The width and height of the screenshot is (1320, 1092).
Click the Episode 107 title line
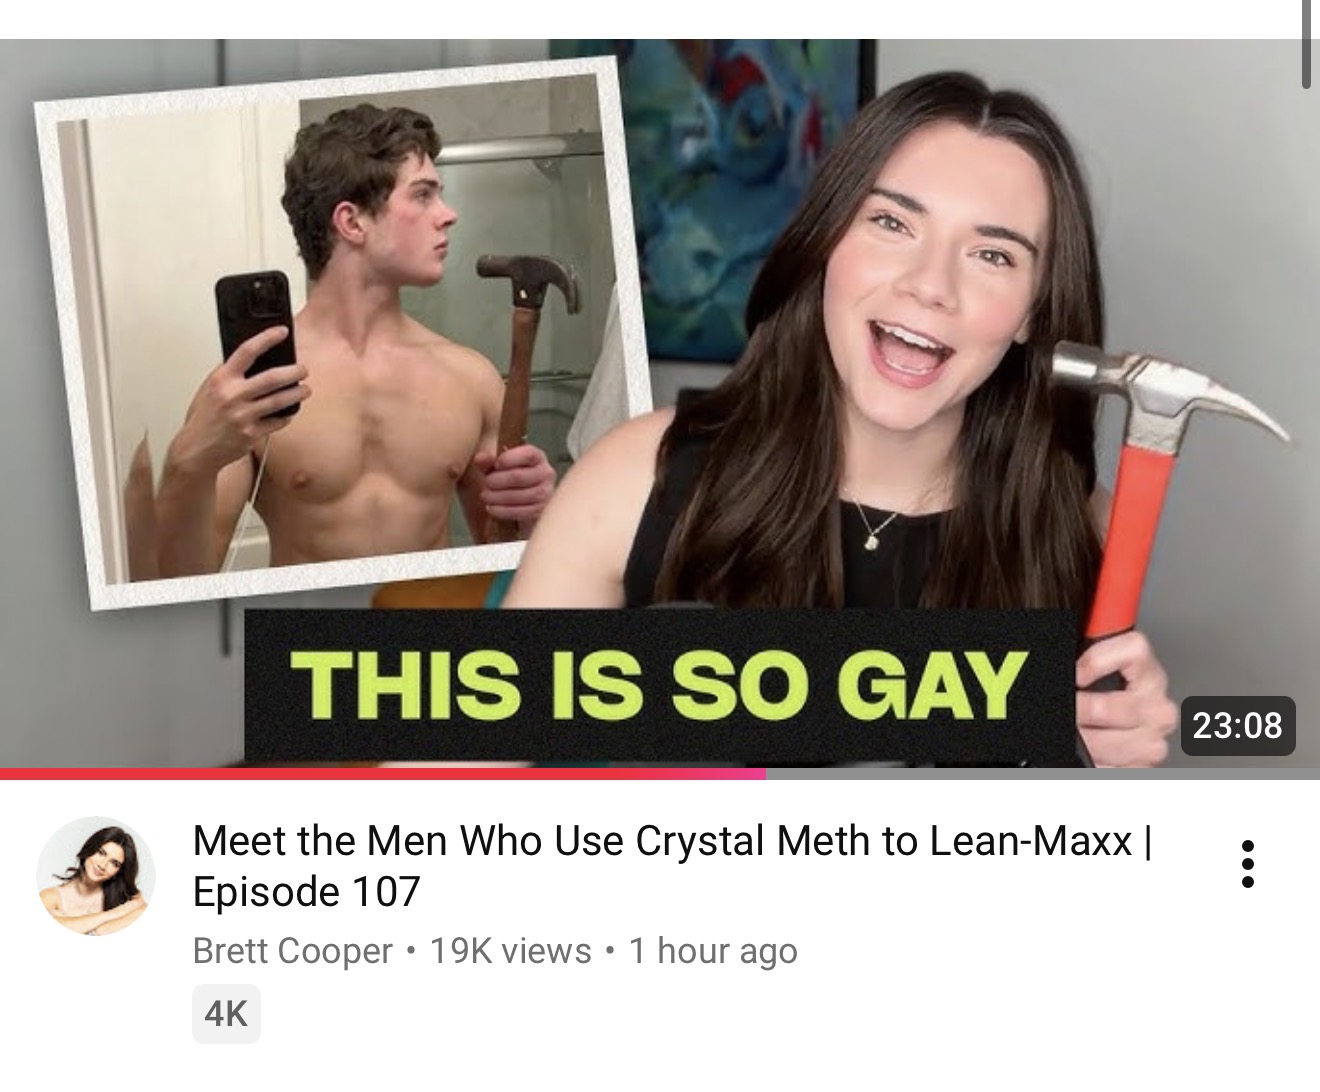pyautogui.click(x=306, y=891)
